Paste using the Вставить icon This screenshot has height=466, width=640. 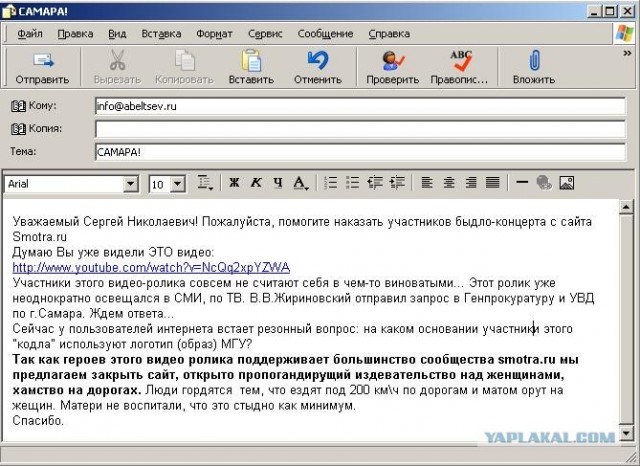pyautogui.click(x=251, y=60)
